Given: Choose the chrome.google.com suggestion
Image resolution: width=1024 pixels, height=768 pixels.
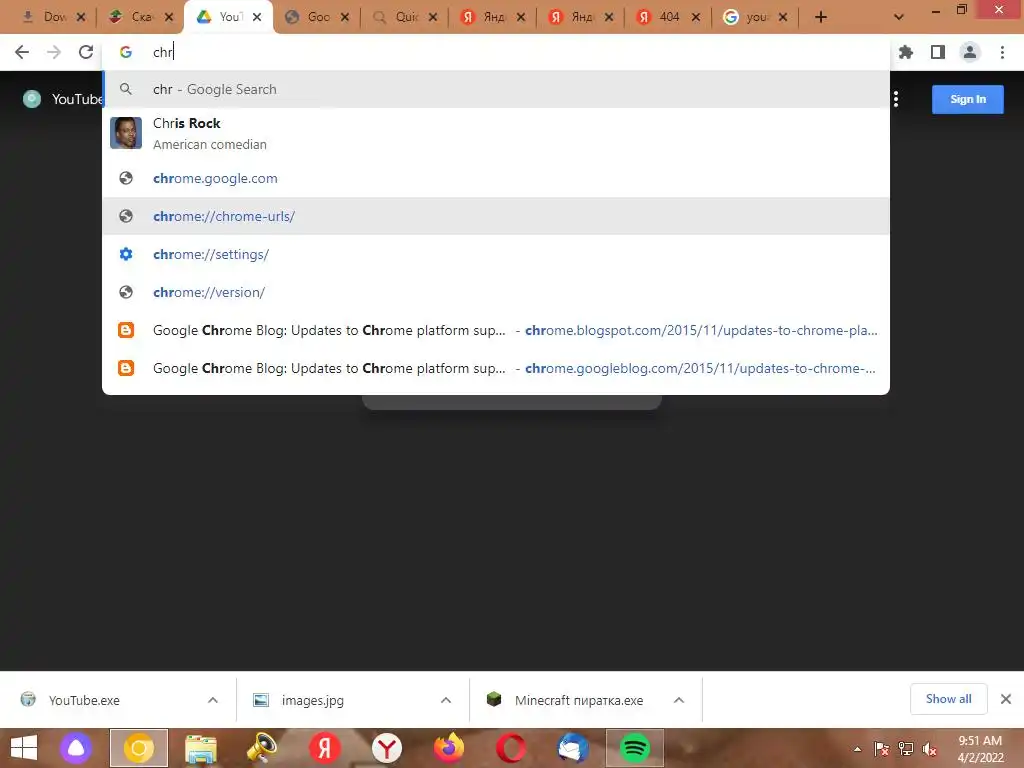Looking at the screenshot, I should coord(496,178).
